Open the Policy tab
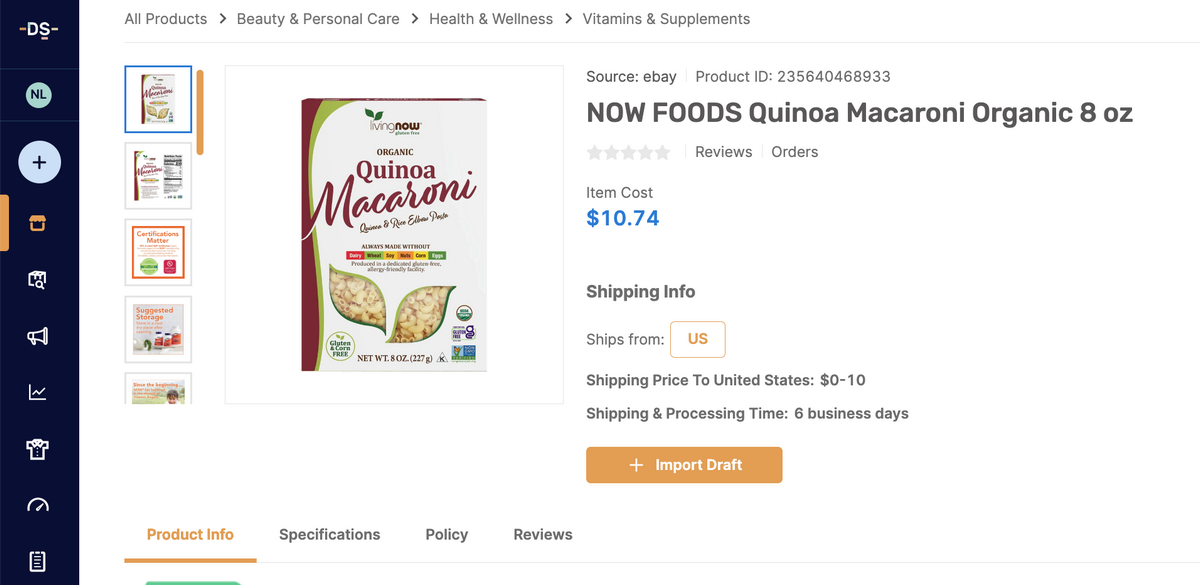 (x=446, y=535)
